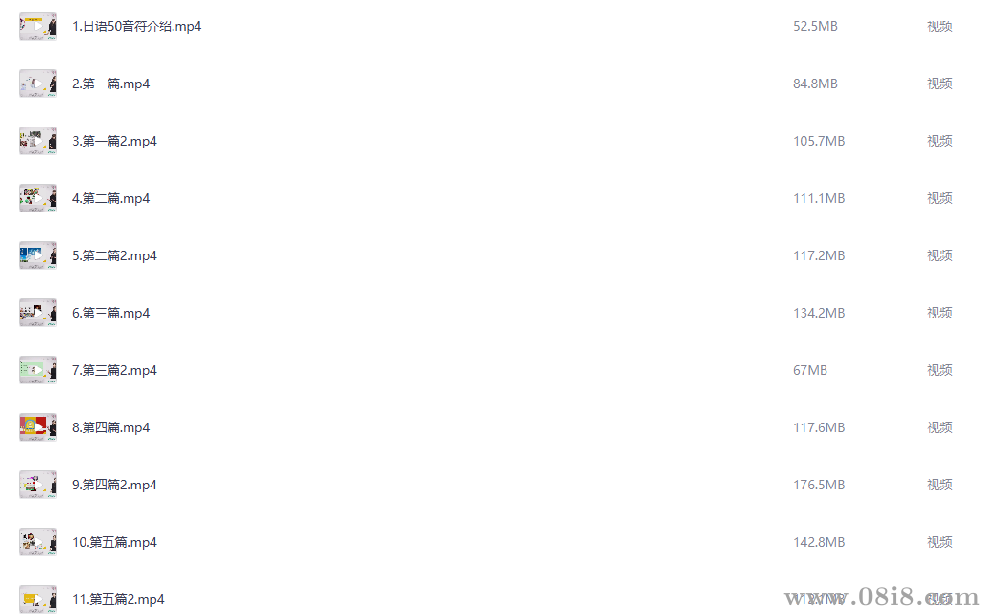
Task: Open the 9.第四篇2.mp4 file name
Action: (114, 485)
